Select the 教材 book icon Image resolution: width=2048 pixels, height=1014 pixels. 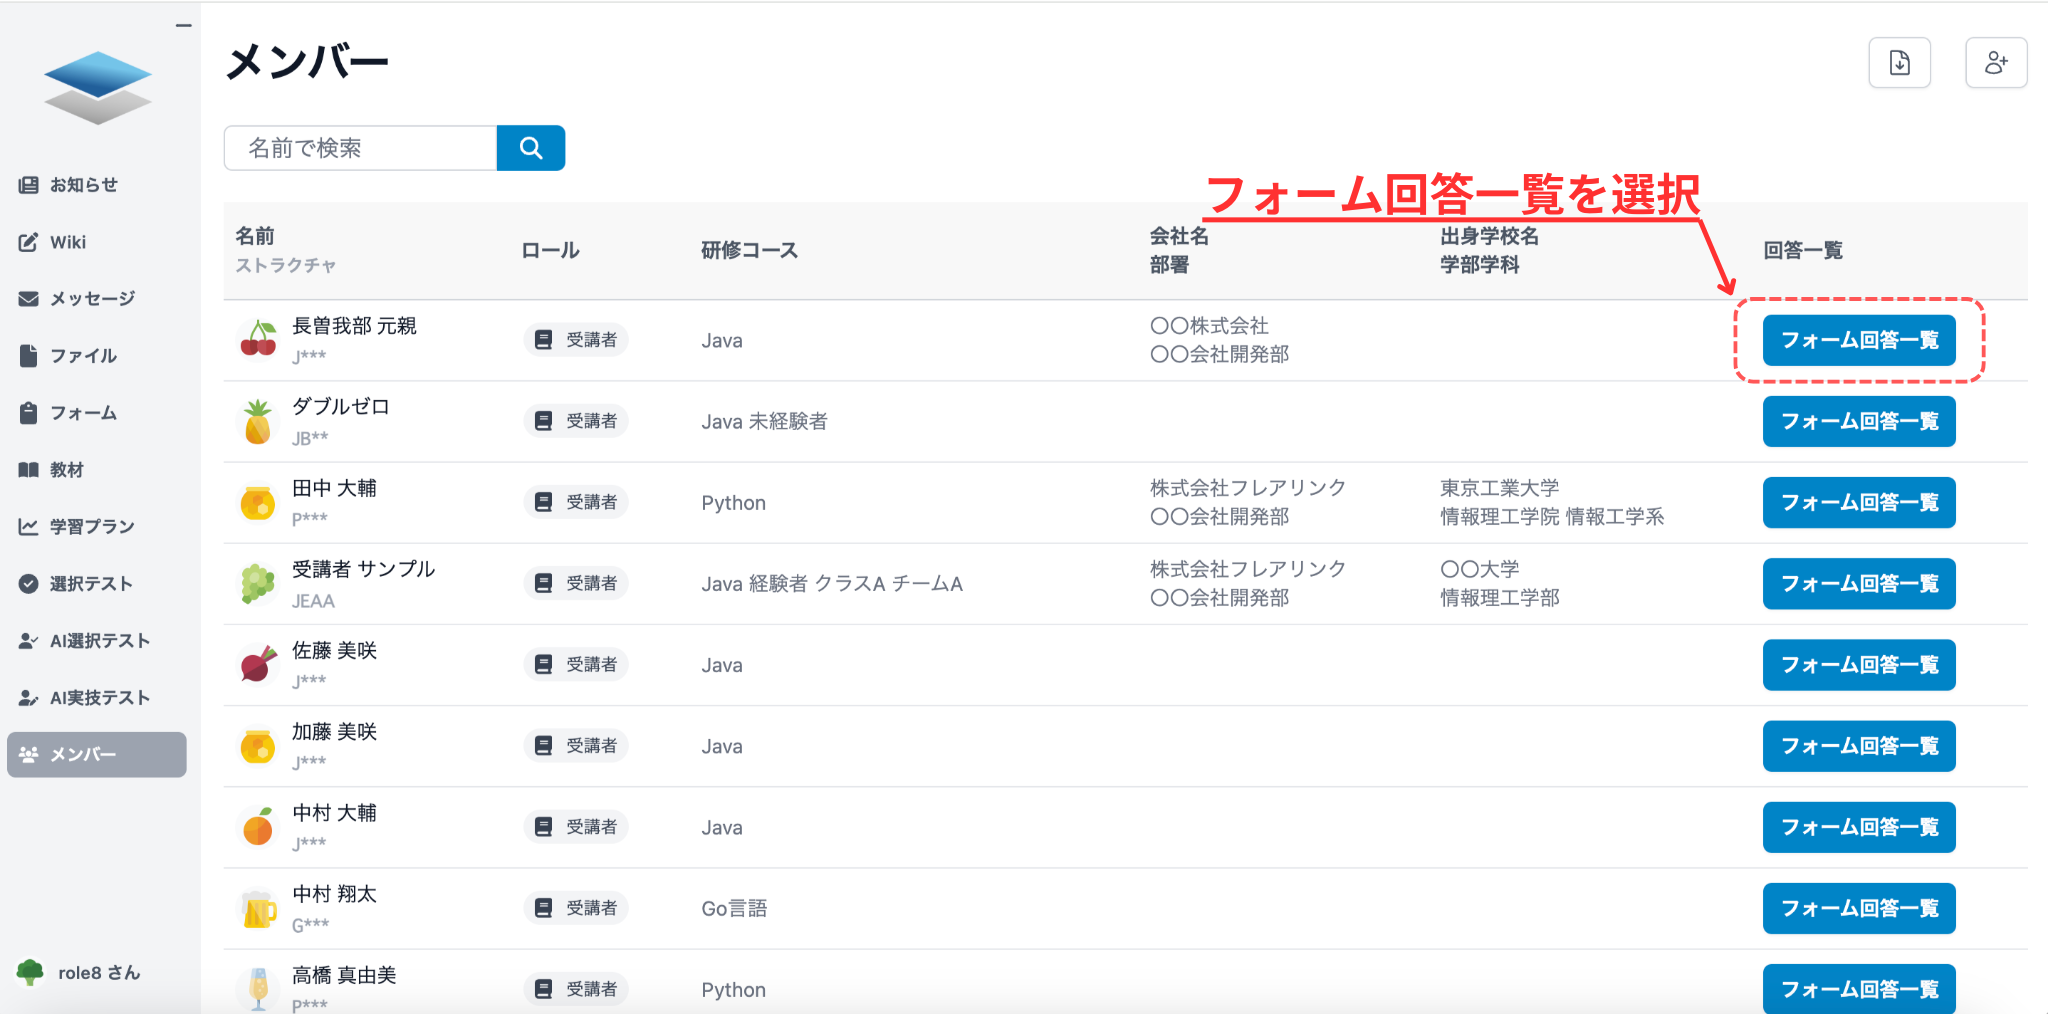27,469
